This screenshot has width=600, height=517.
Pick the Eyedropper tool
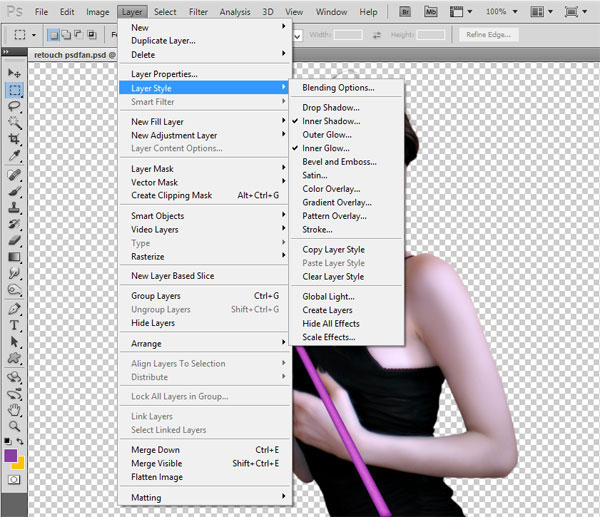click(14, 155)
